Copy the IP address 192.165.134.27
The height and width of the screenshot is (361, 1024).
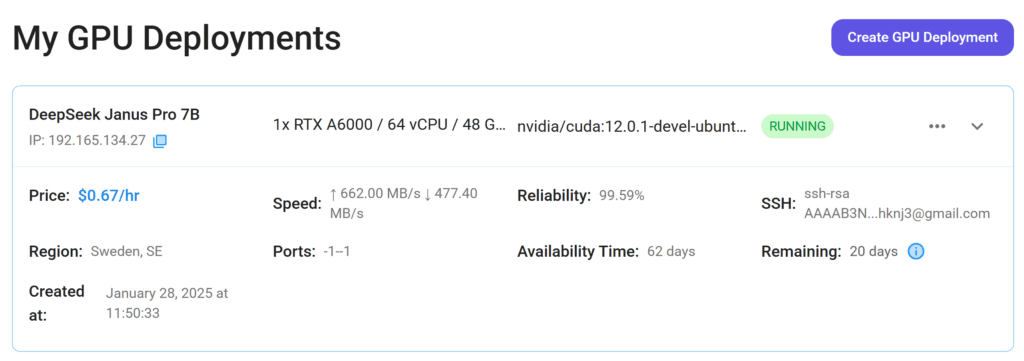click(160, 141)
